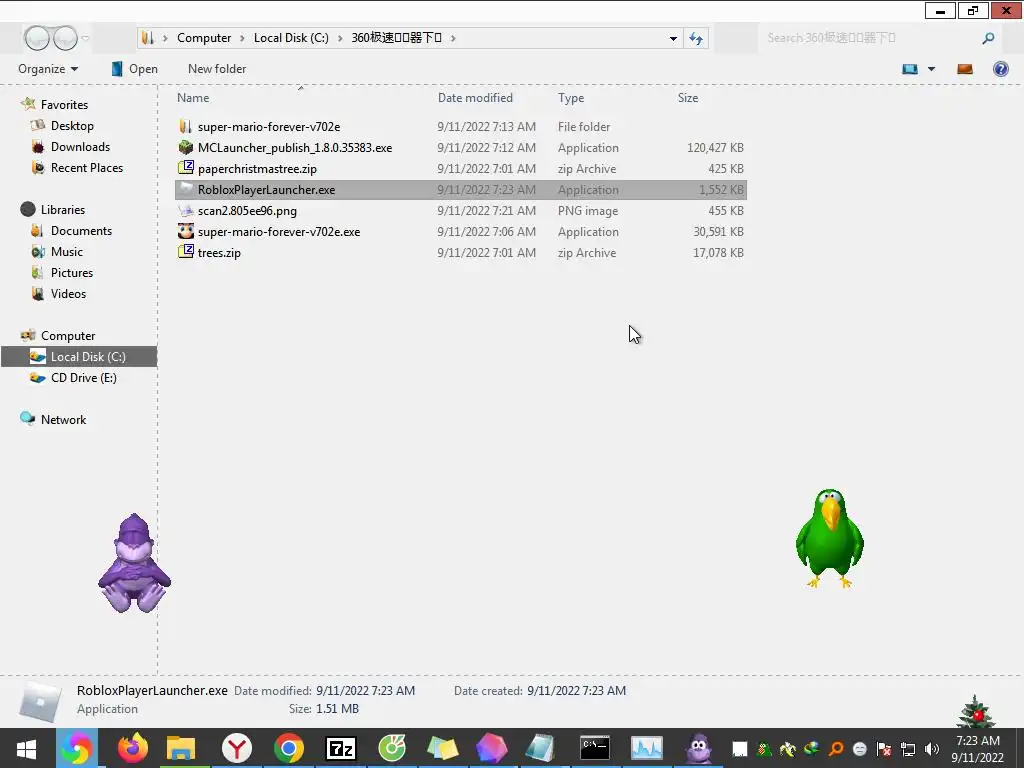Open Documents library
Image resolution: width=1024 pixels, height=768 pixels.
[81, 231]
